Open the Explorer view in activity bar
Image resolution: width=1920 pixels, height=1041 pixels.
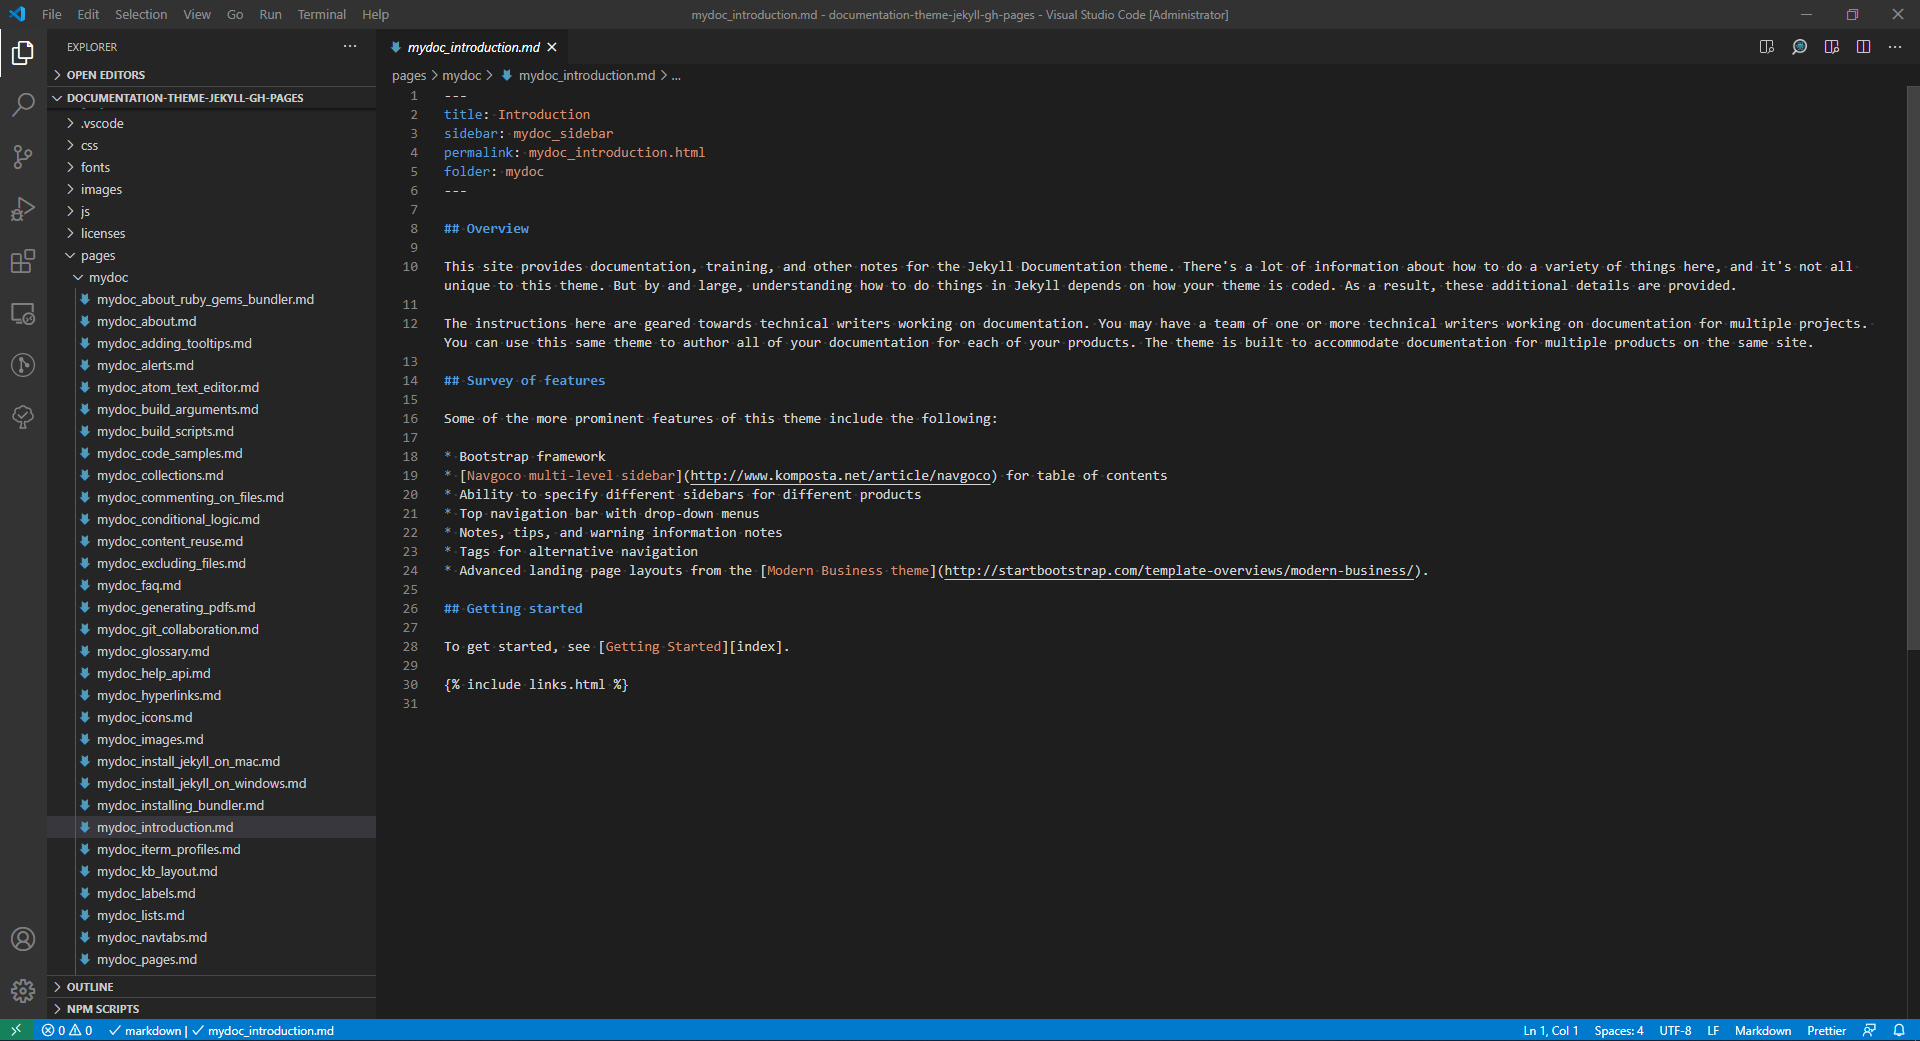click(23, 52)
